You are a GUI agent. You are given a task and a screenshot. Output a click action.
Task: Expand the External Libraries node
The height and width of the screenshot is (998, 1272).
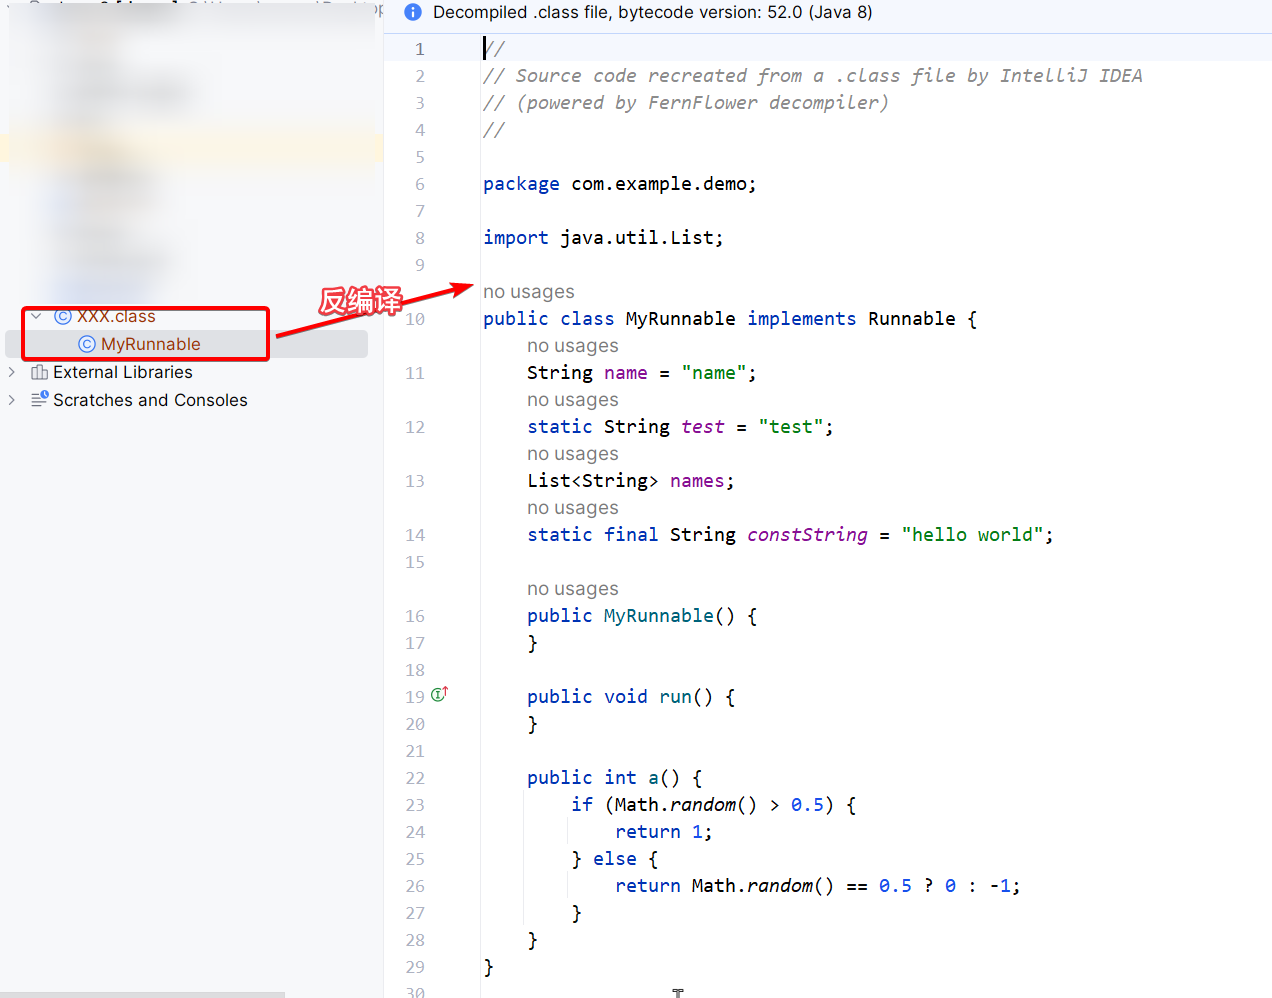(x=12, y=373)
